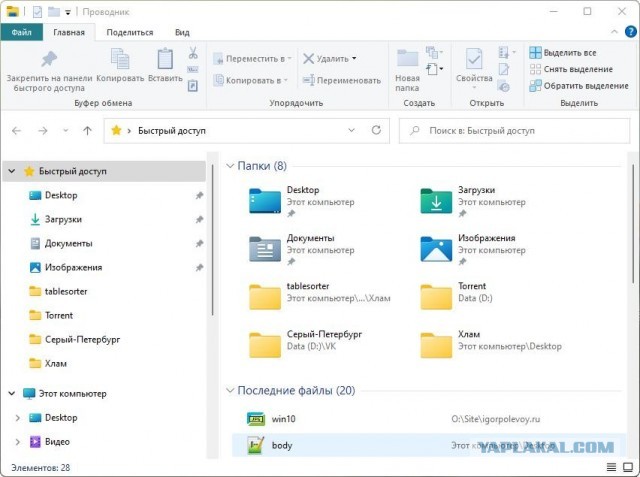Open the quick access toolbar customize dropdown

[68, 12]
